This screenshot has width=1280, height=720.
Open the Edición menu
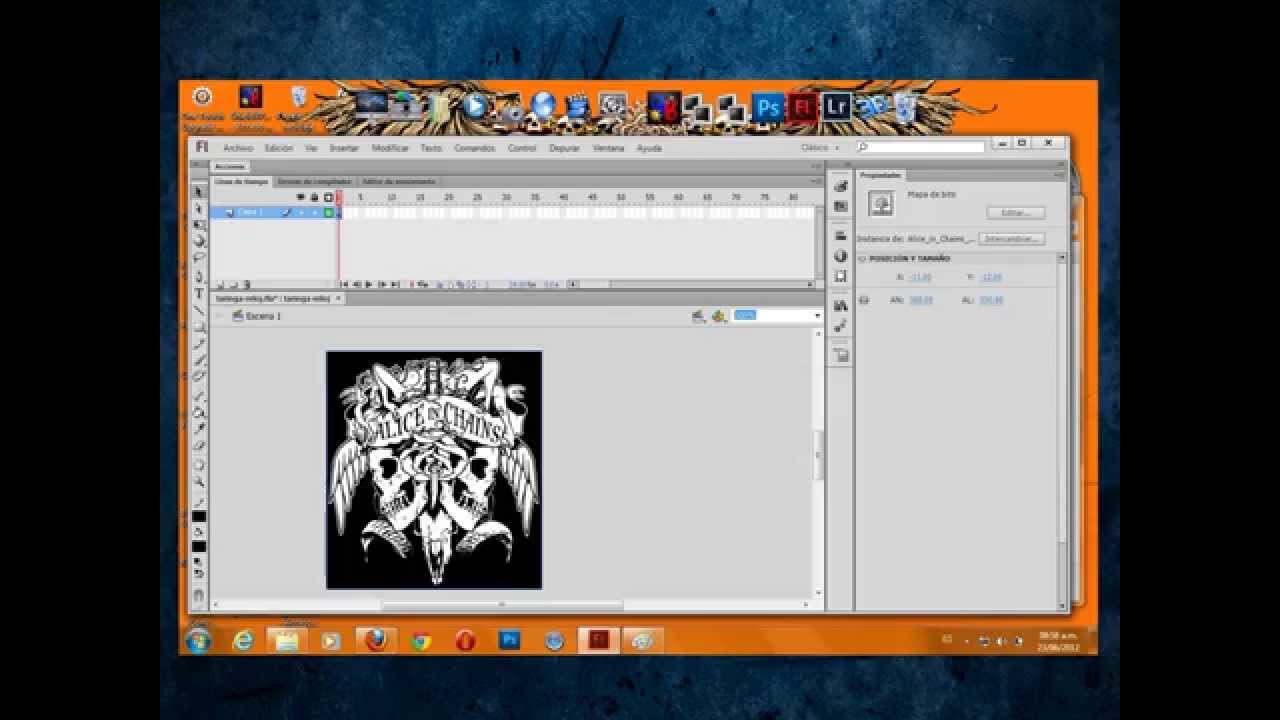[x=279, y=148]
